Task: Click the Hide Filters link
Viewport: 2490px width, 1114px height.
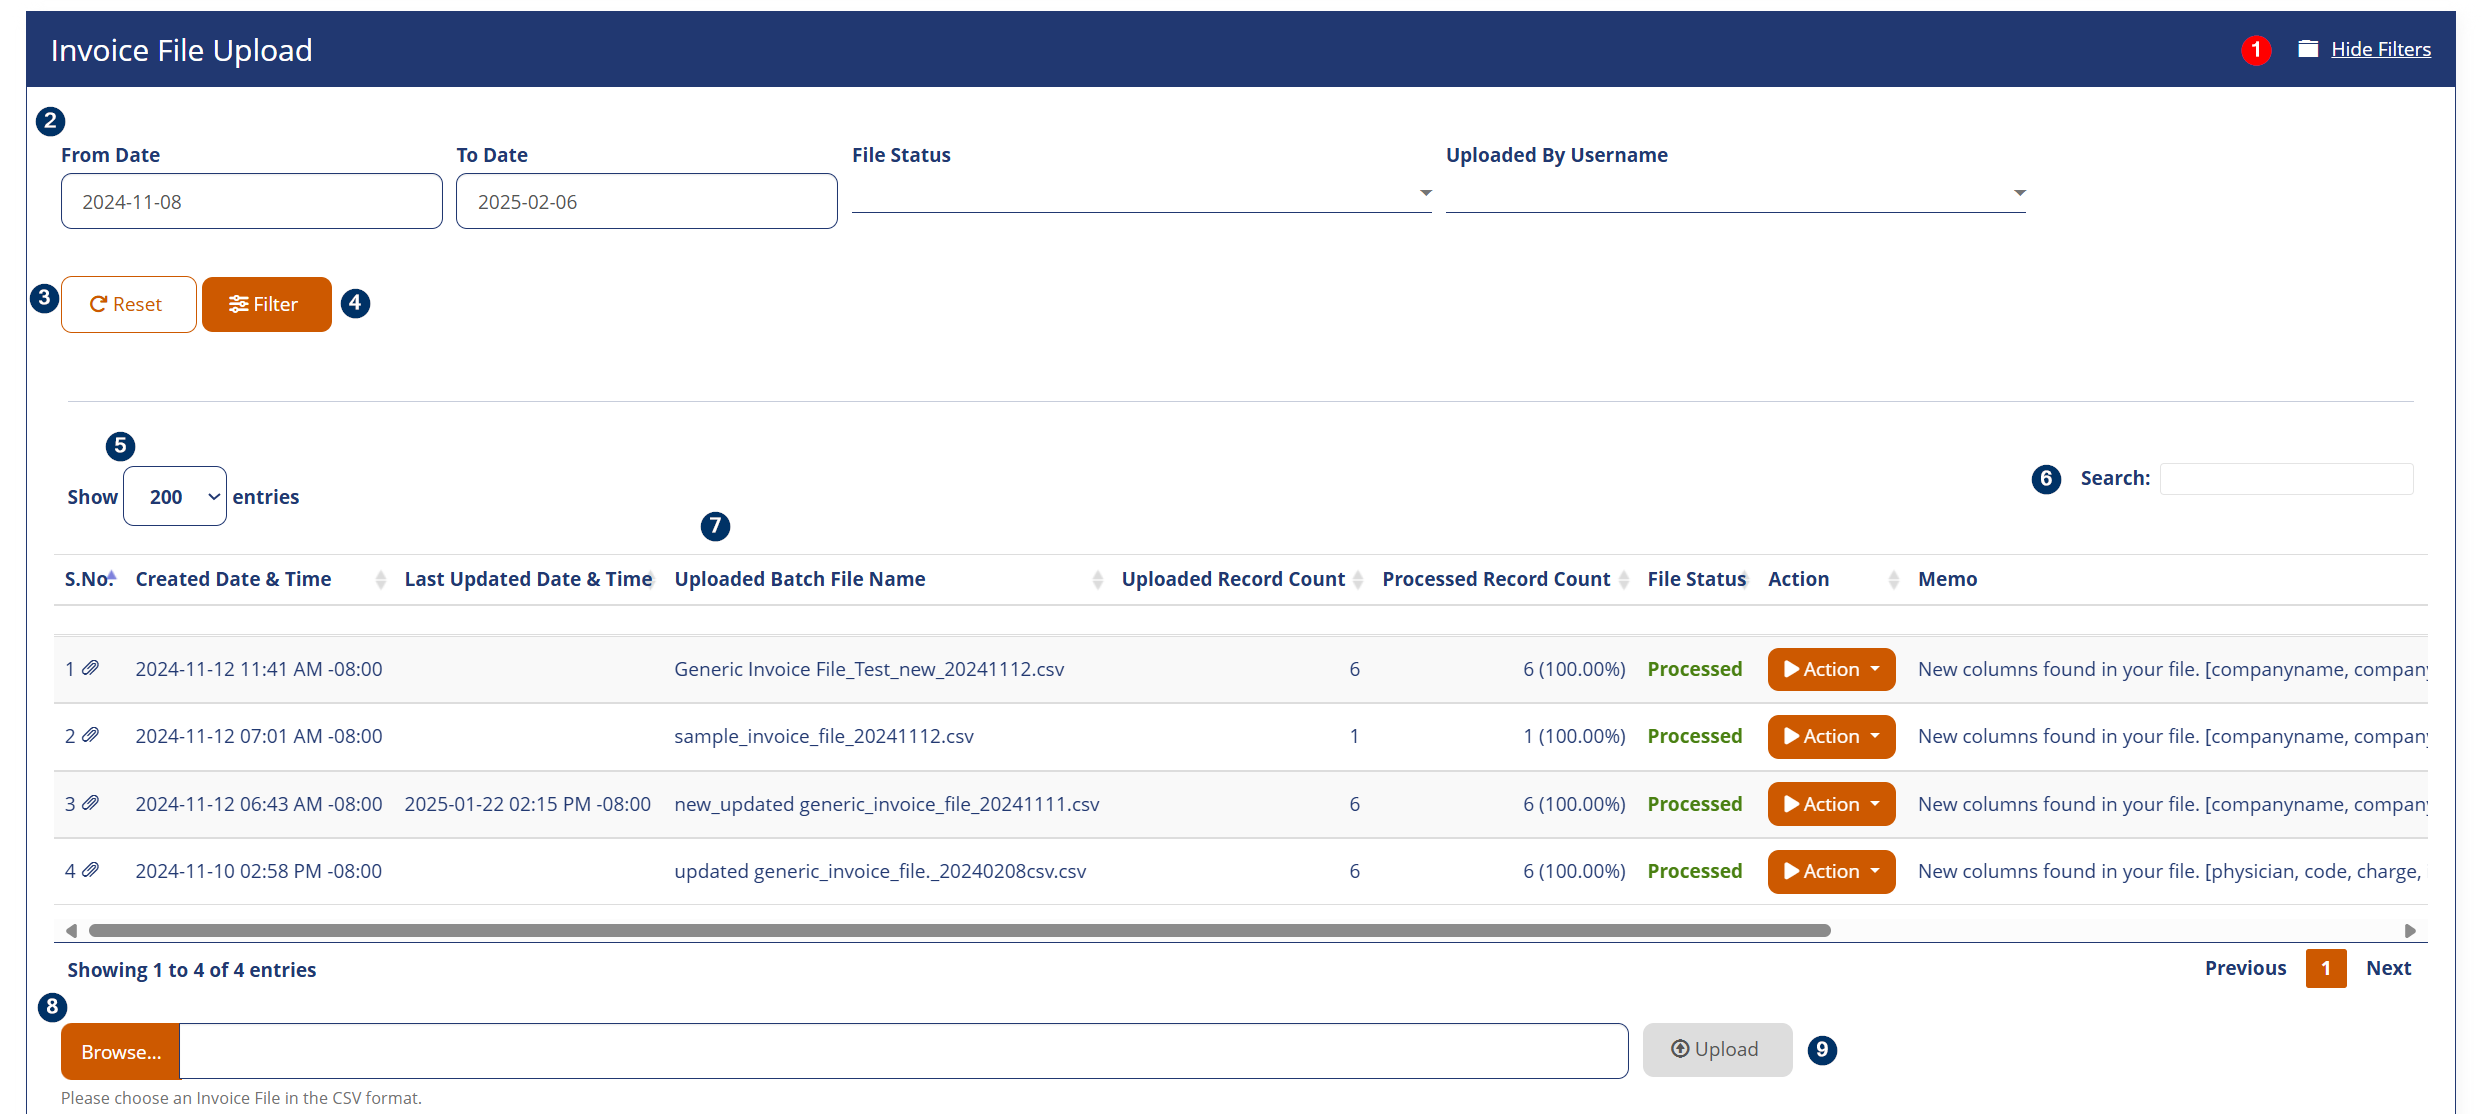Action: click(x=2382, y=48)
